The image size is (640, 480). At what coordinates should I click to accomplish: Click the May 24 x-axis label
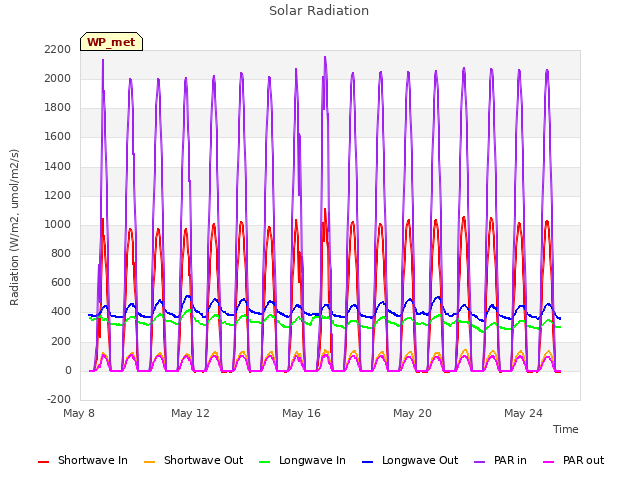[523, 413]
